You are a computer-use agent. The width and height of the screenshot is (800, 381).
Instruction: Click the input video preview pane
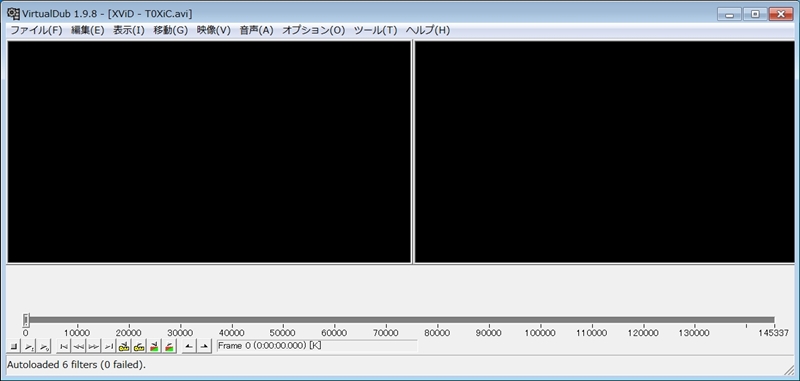pyautogui.click(x=209, y=152)
